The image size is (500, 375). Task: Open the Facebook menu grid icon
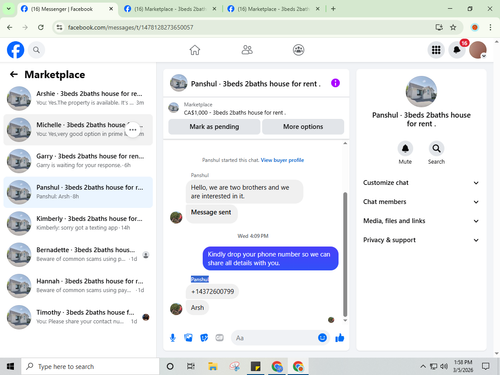(436, 50)
